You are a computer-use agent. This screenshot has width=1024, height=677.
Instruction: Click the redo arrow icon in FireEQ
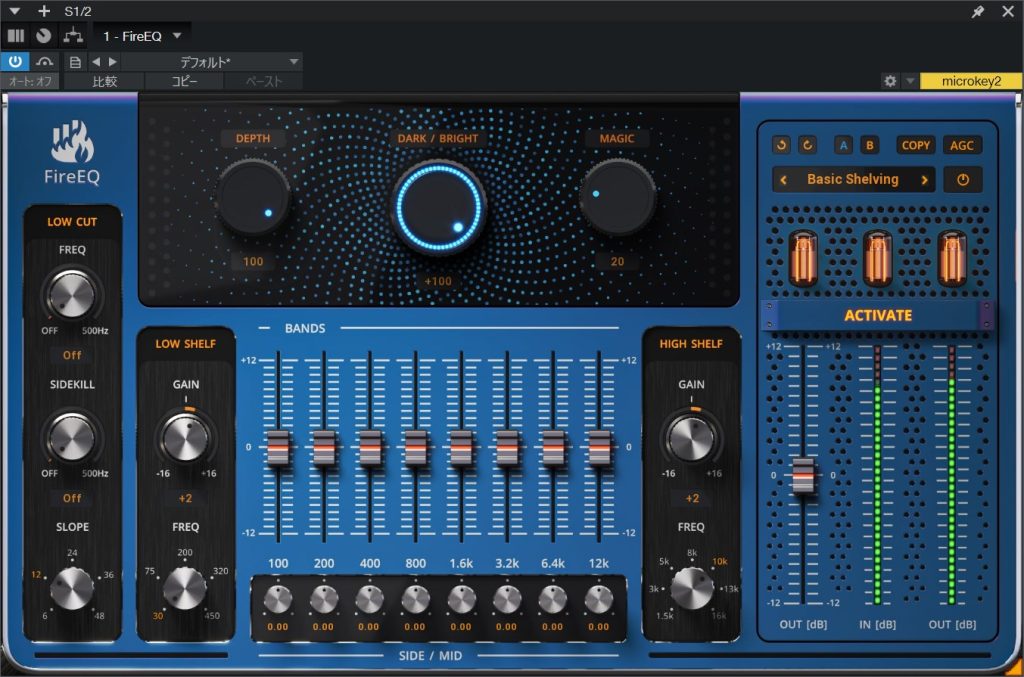(807, 145)
